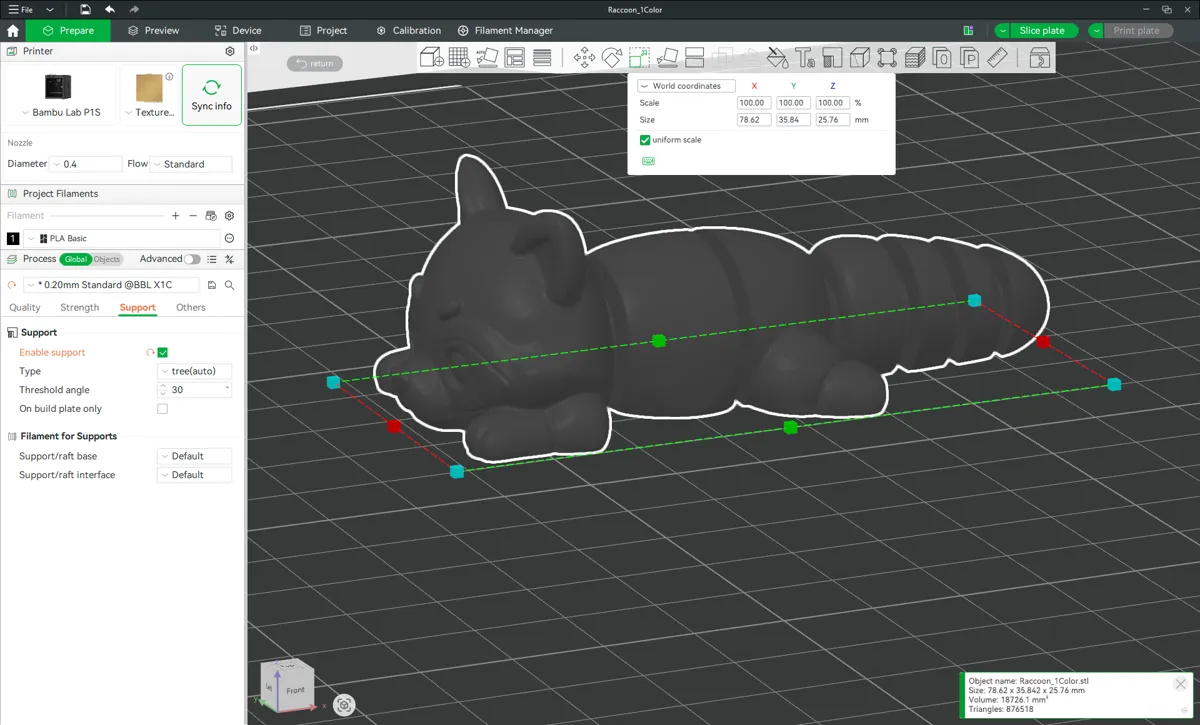Open filament settings gear icon
Screen dimensions: 1200x725
coord(229,215)
